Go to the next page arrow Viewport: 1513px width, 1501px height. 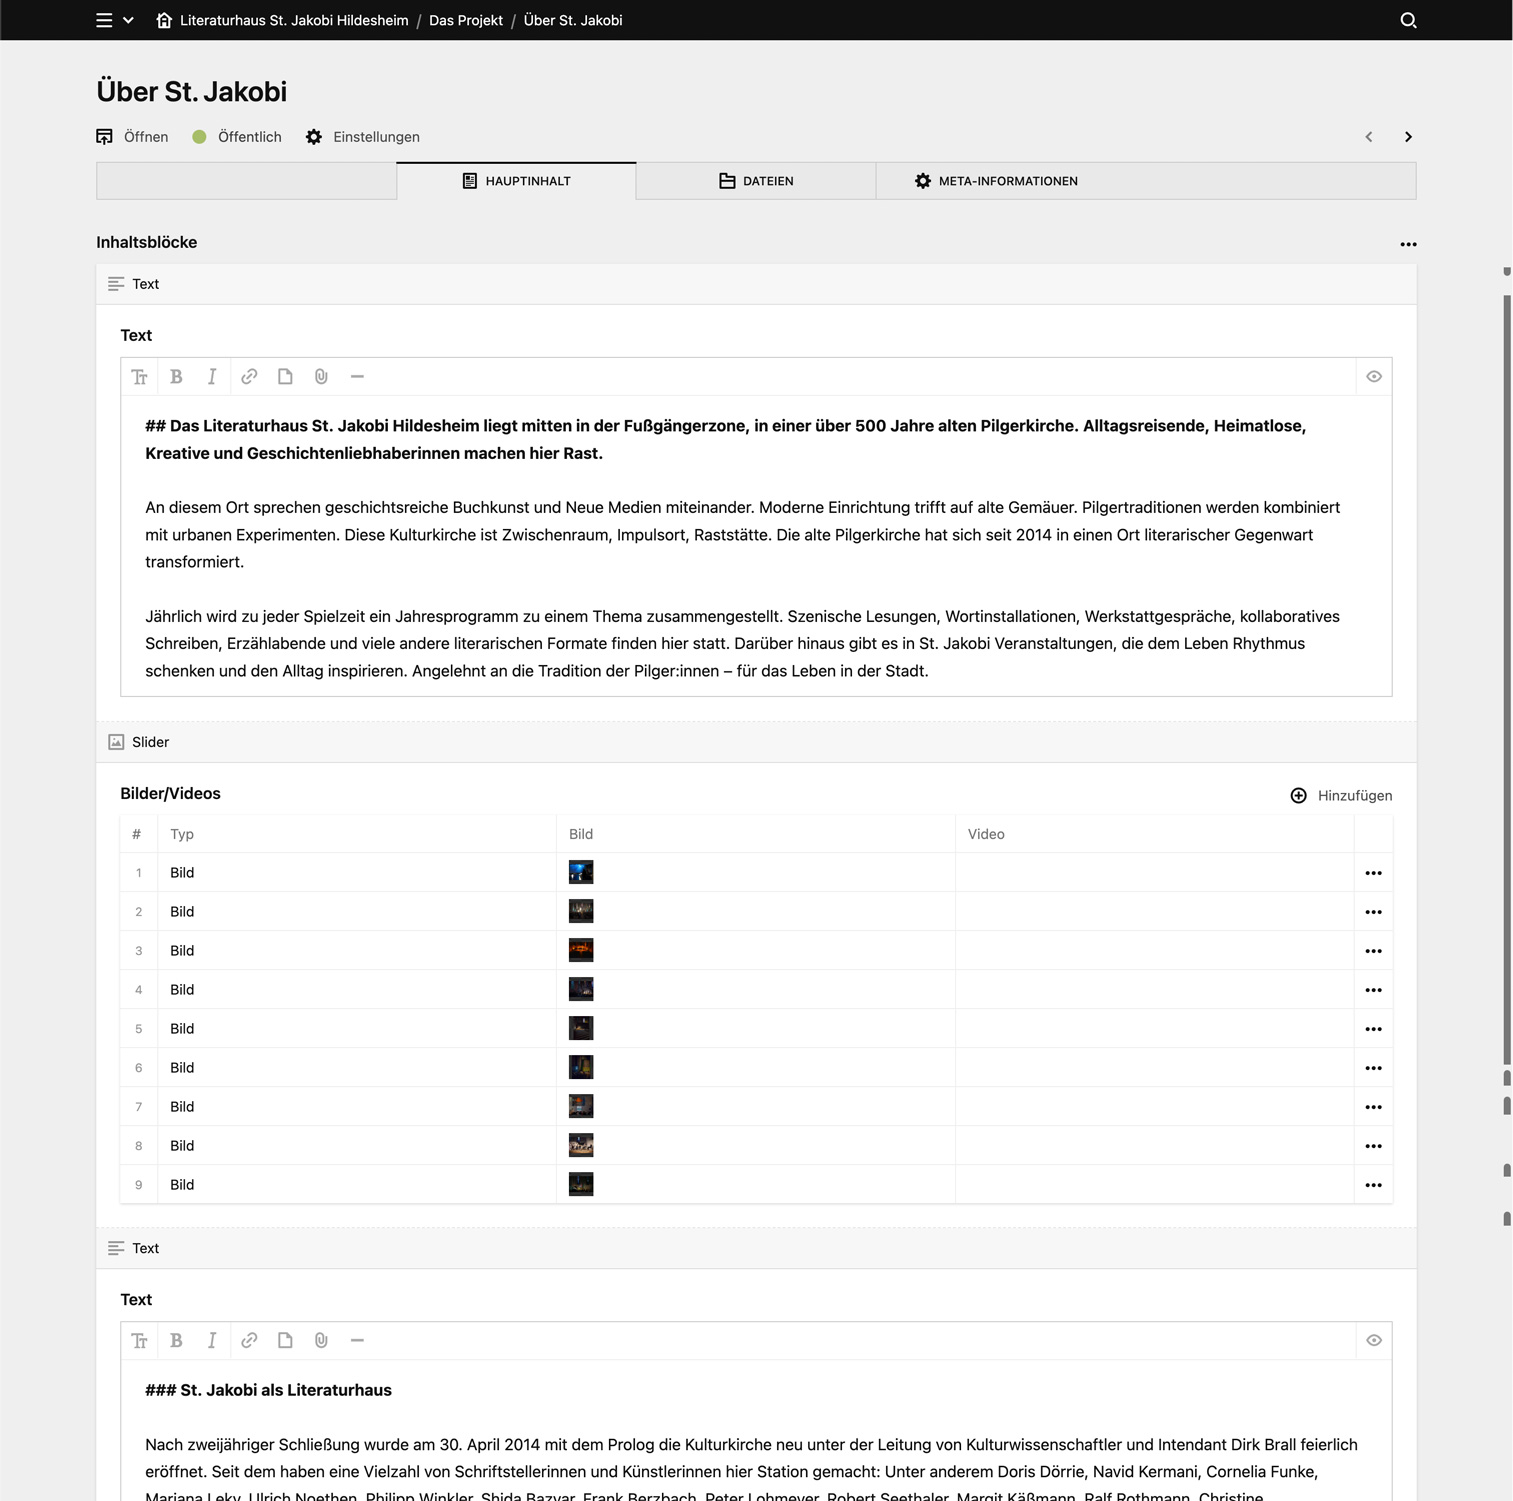pyautogui.click(x=1408, y=137)
